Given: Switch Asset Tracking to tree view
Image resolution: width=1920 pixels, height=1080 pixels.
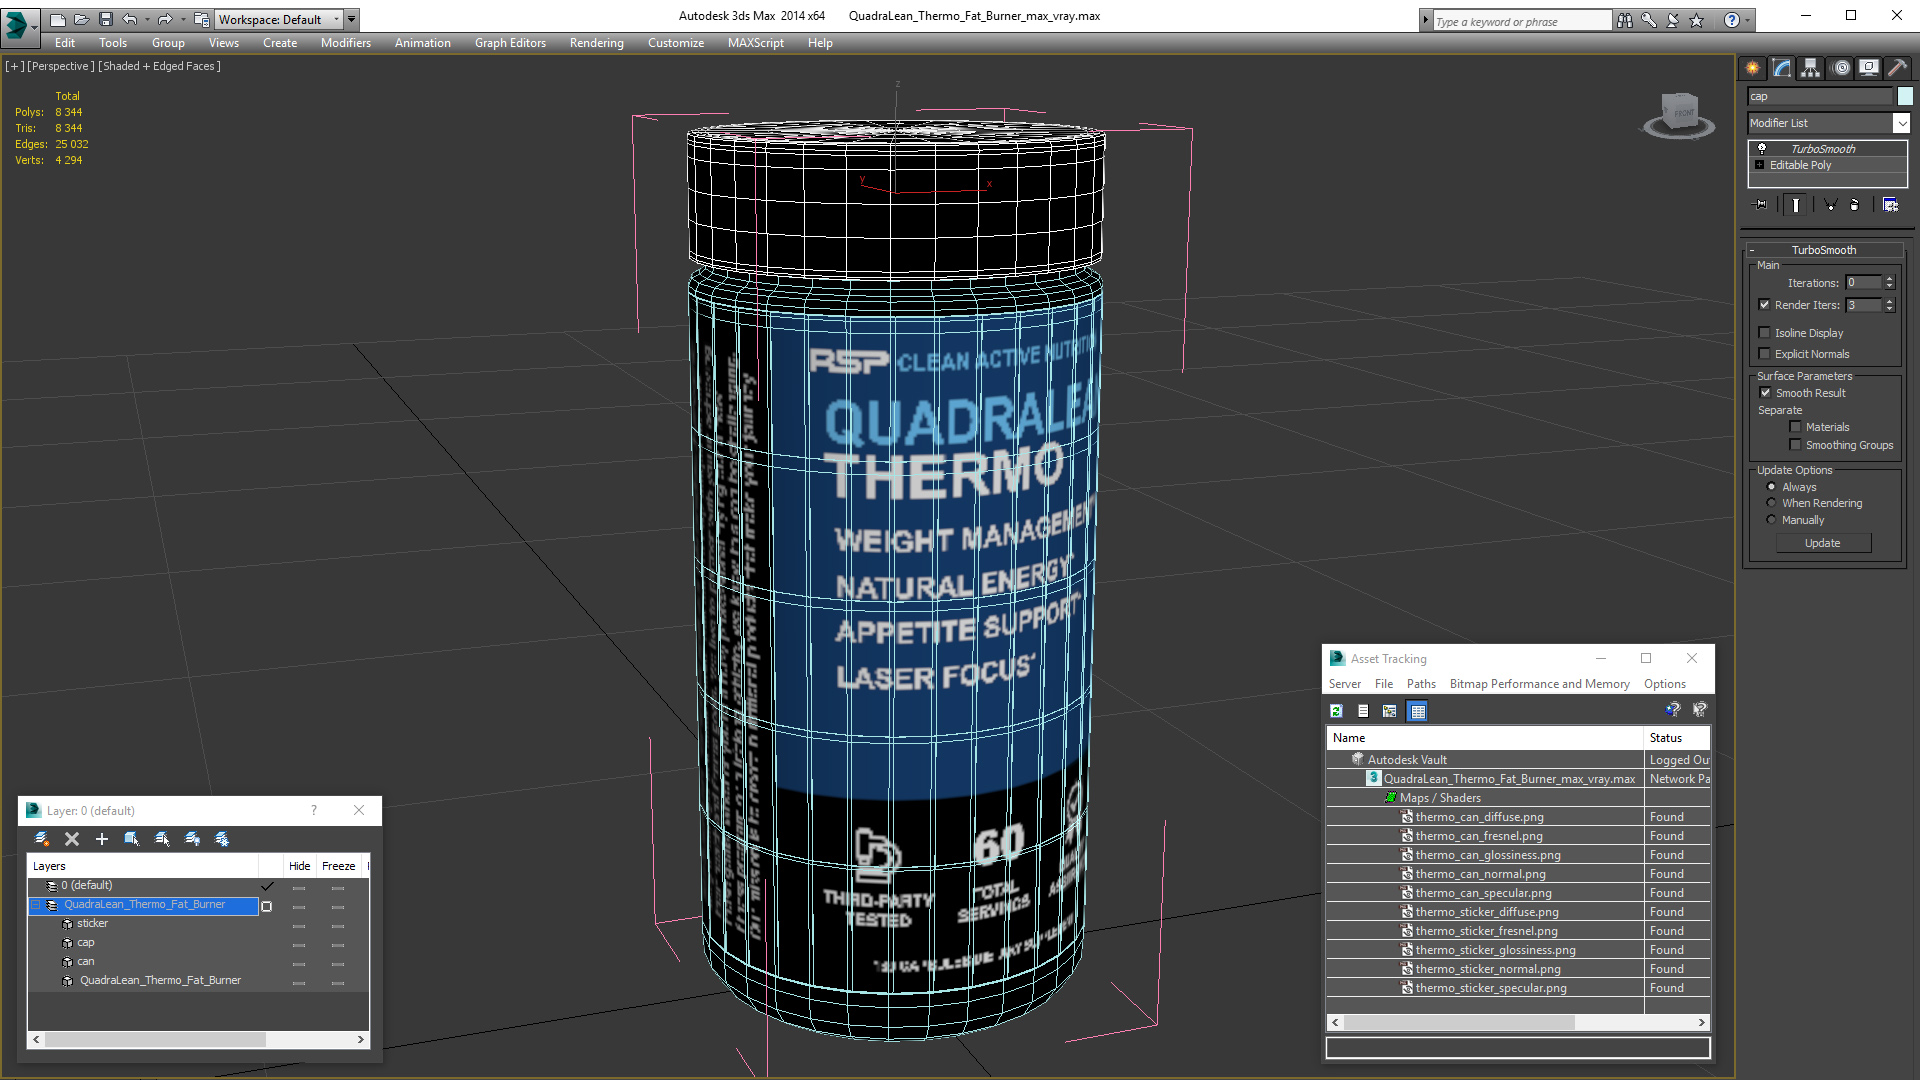Looking at the screenshot, I should (x=1389, y=711).
